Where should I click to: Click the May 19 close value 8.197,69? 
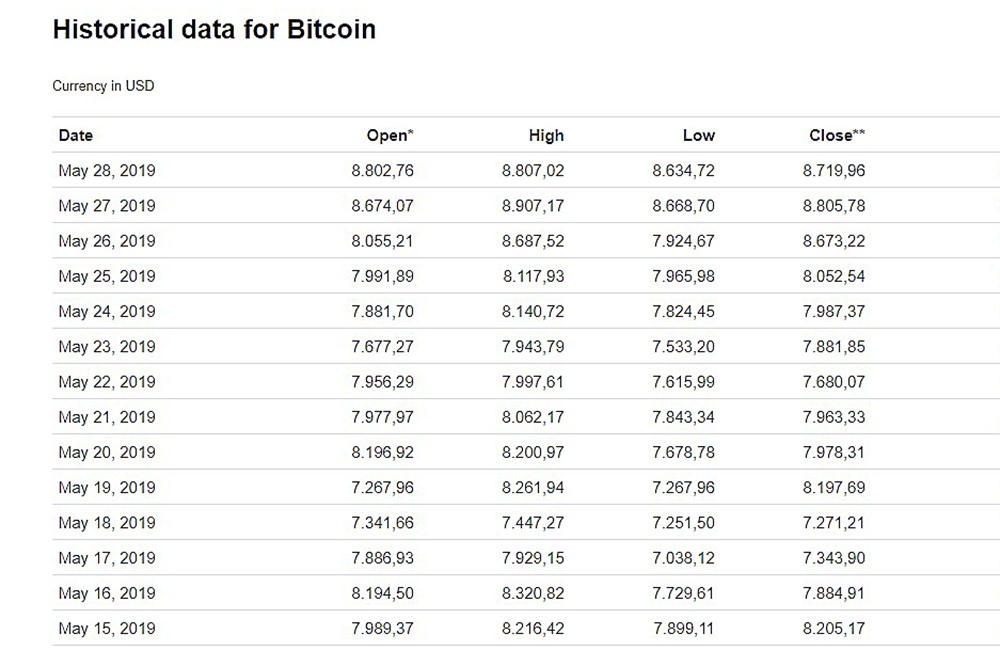(x=834, y=488)
